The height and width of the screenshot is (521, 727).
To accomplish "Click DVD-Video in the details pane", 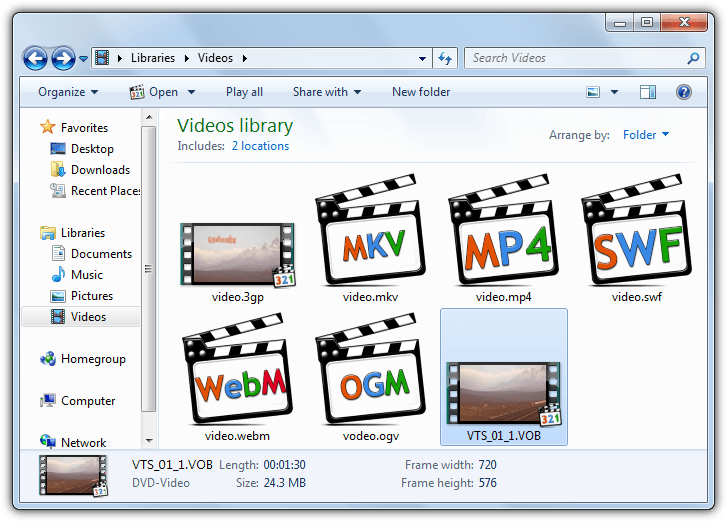I will pyautogui.click(x=160, y=483).
